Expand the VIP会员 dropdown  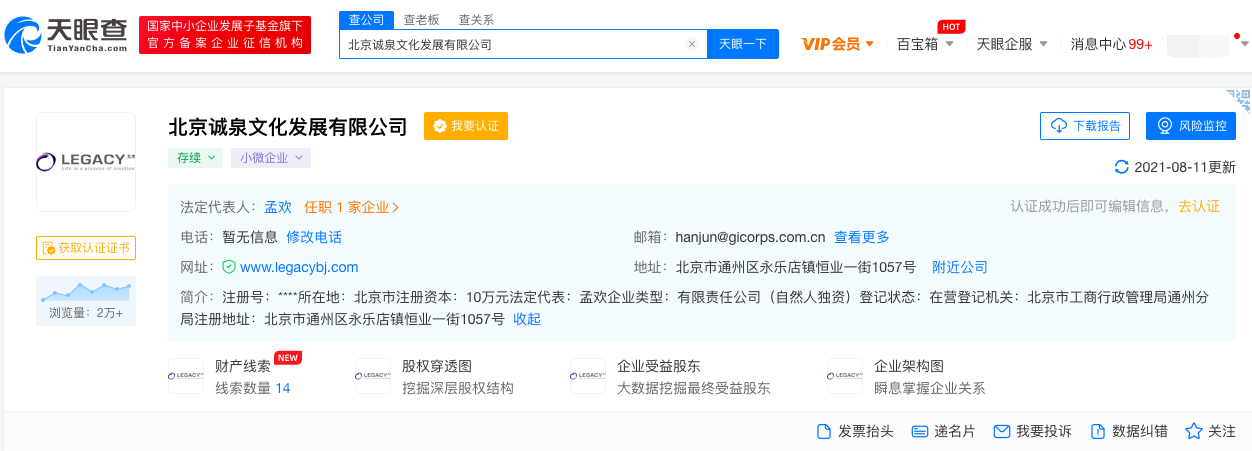838,44
